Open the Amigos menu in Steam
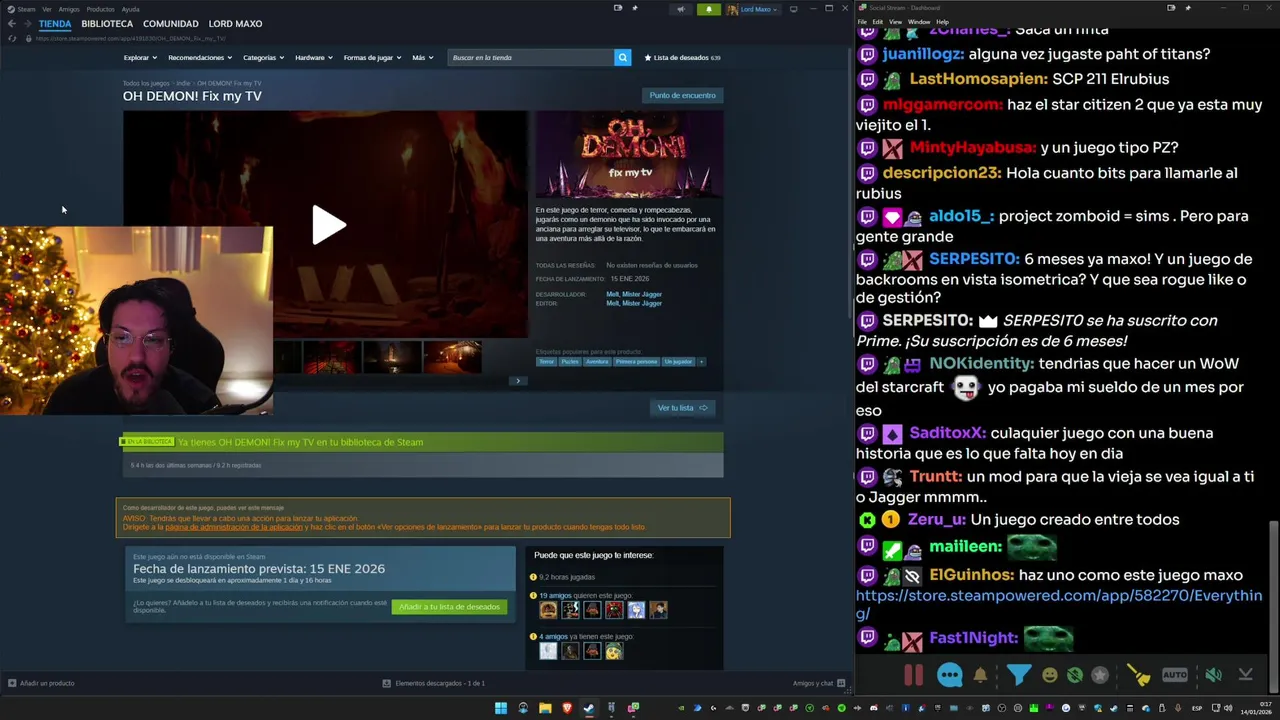Image resolution: width=1280 pixels, height=720 pixels. [69, 9]
